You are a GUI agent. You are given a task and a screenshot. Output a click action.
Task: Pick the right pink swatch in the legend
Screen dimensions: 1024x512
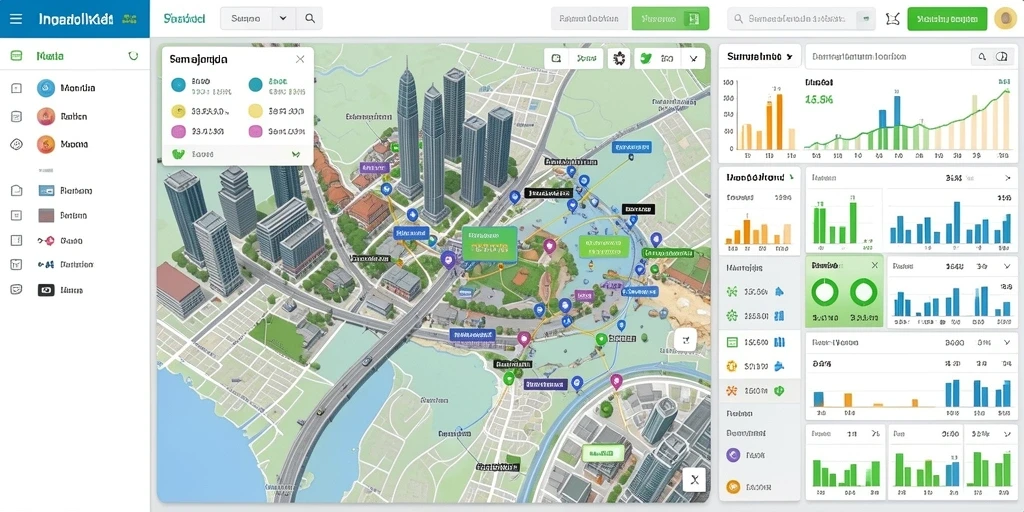pyautogui.click(x=255, y=132)
